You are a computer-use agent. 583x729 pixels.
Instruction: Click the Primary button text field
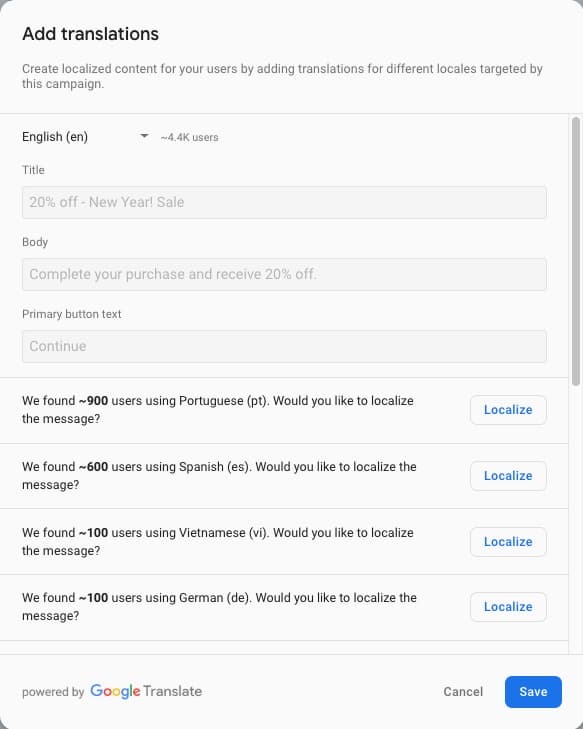click(x=284, y=346)
